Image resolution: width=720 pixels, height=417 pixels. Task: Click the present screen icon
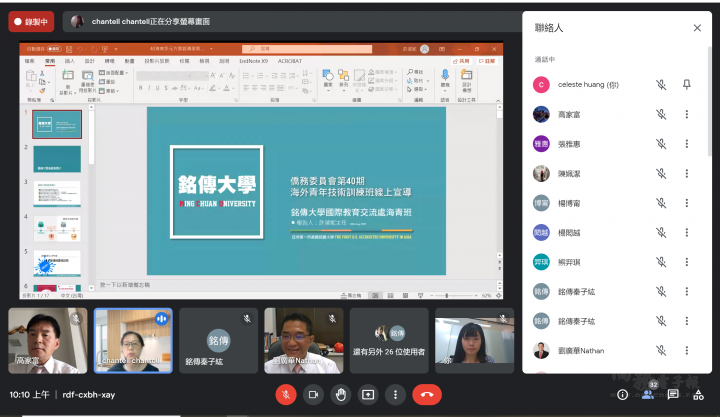368,394
